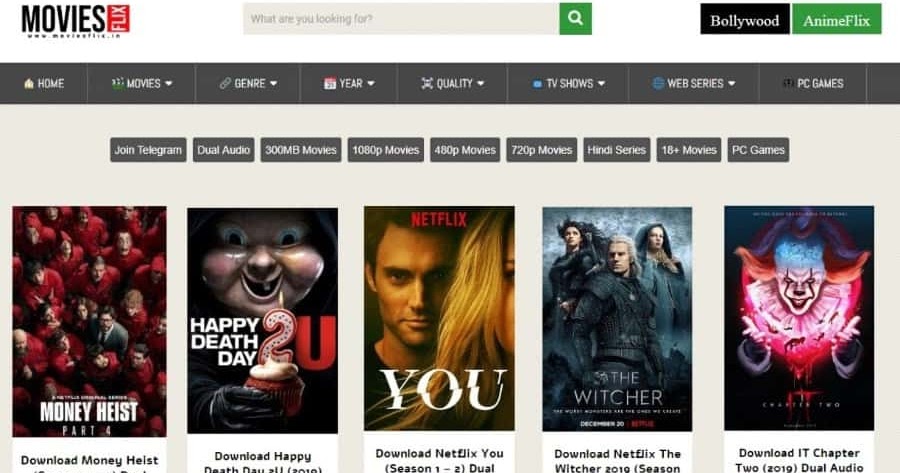
Task: Click 'Download Netflix The Witcher' title link
Action: tap(618, 461)
